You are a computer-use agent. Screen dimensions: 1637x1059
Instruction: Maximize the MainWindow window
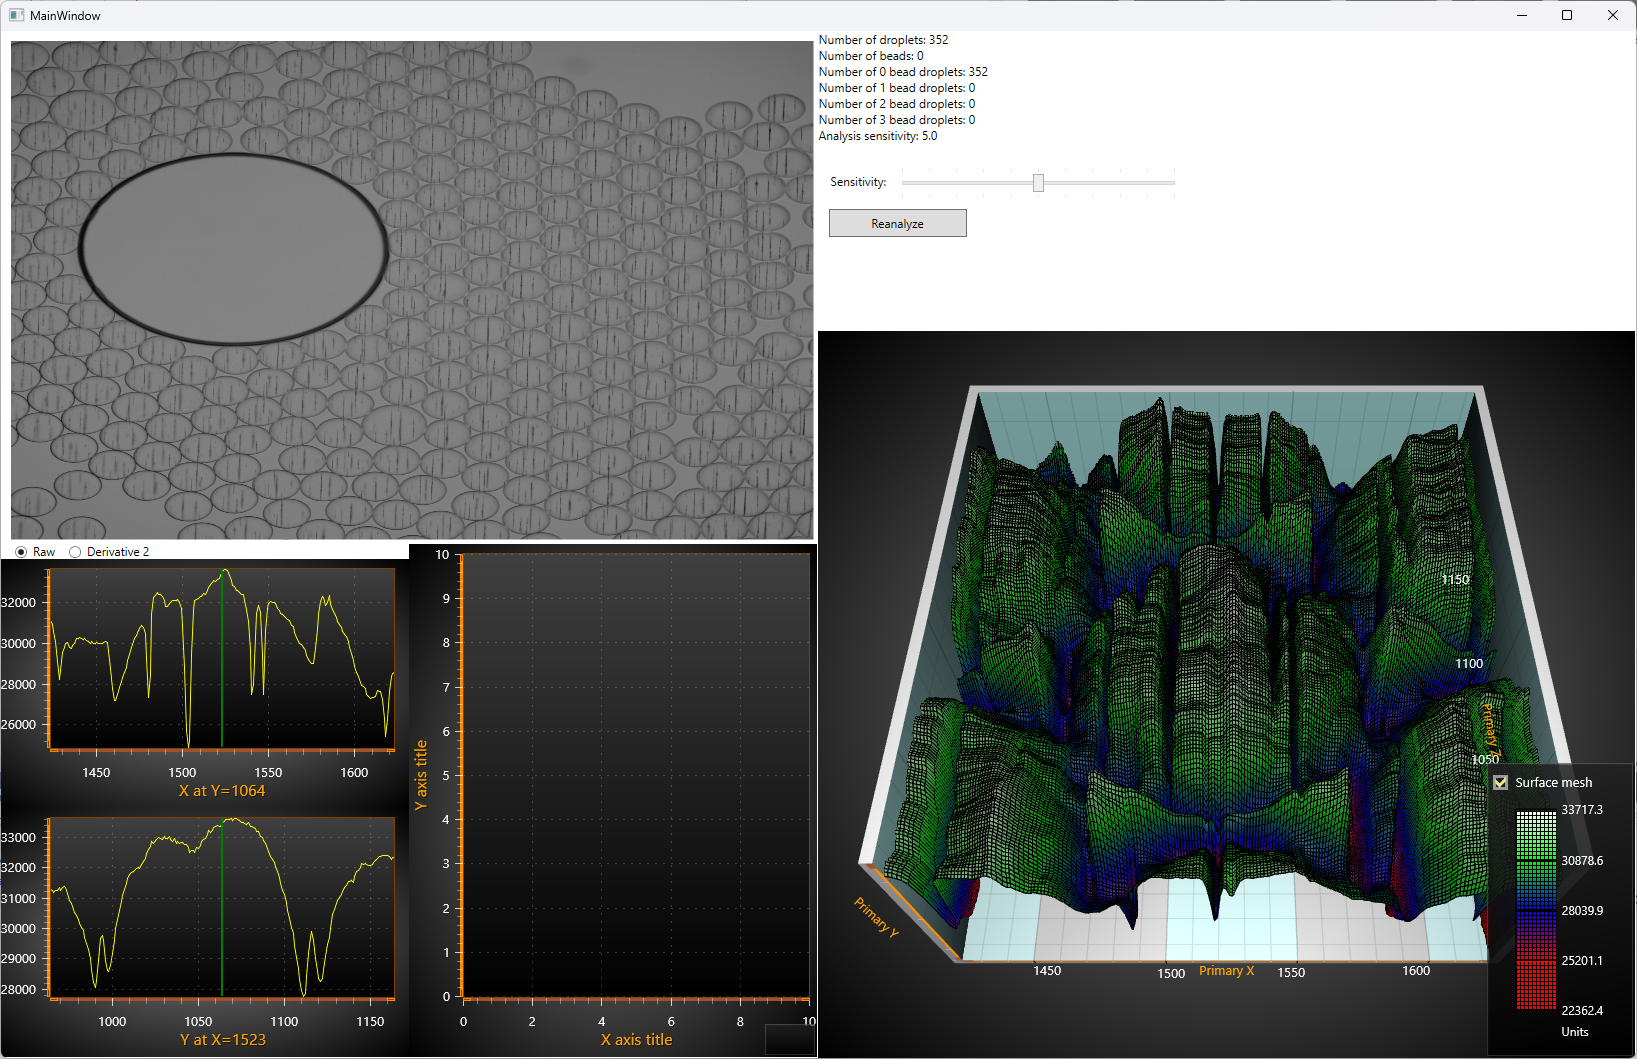click(x=1567, y=15)
